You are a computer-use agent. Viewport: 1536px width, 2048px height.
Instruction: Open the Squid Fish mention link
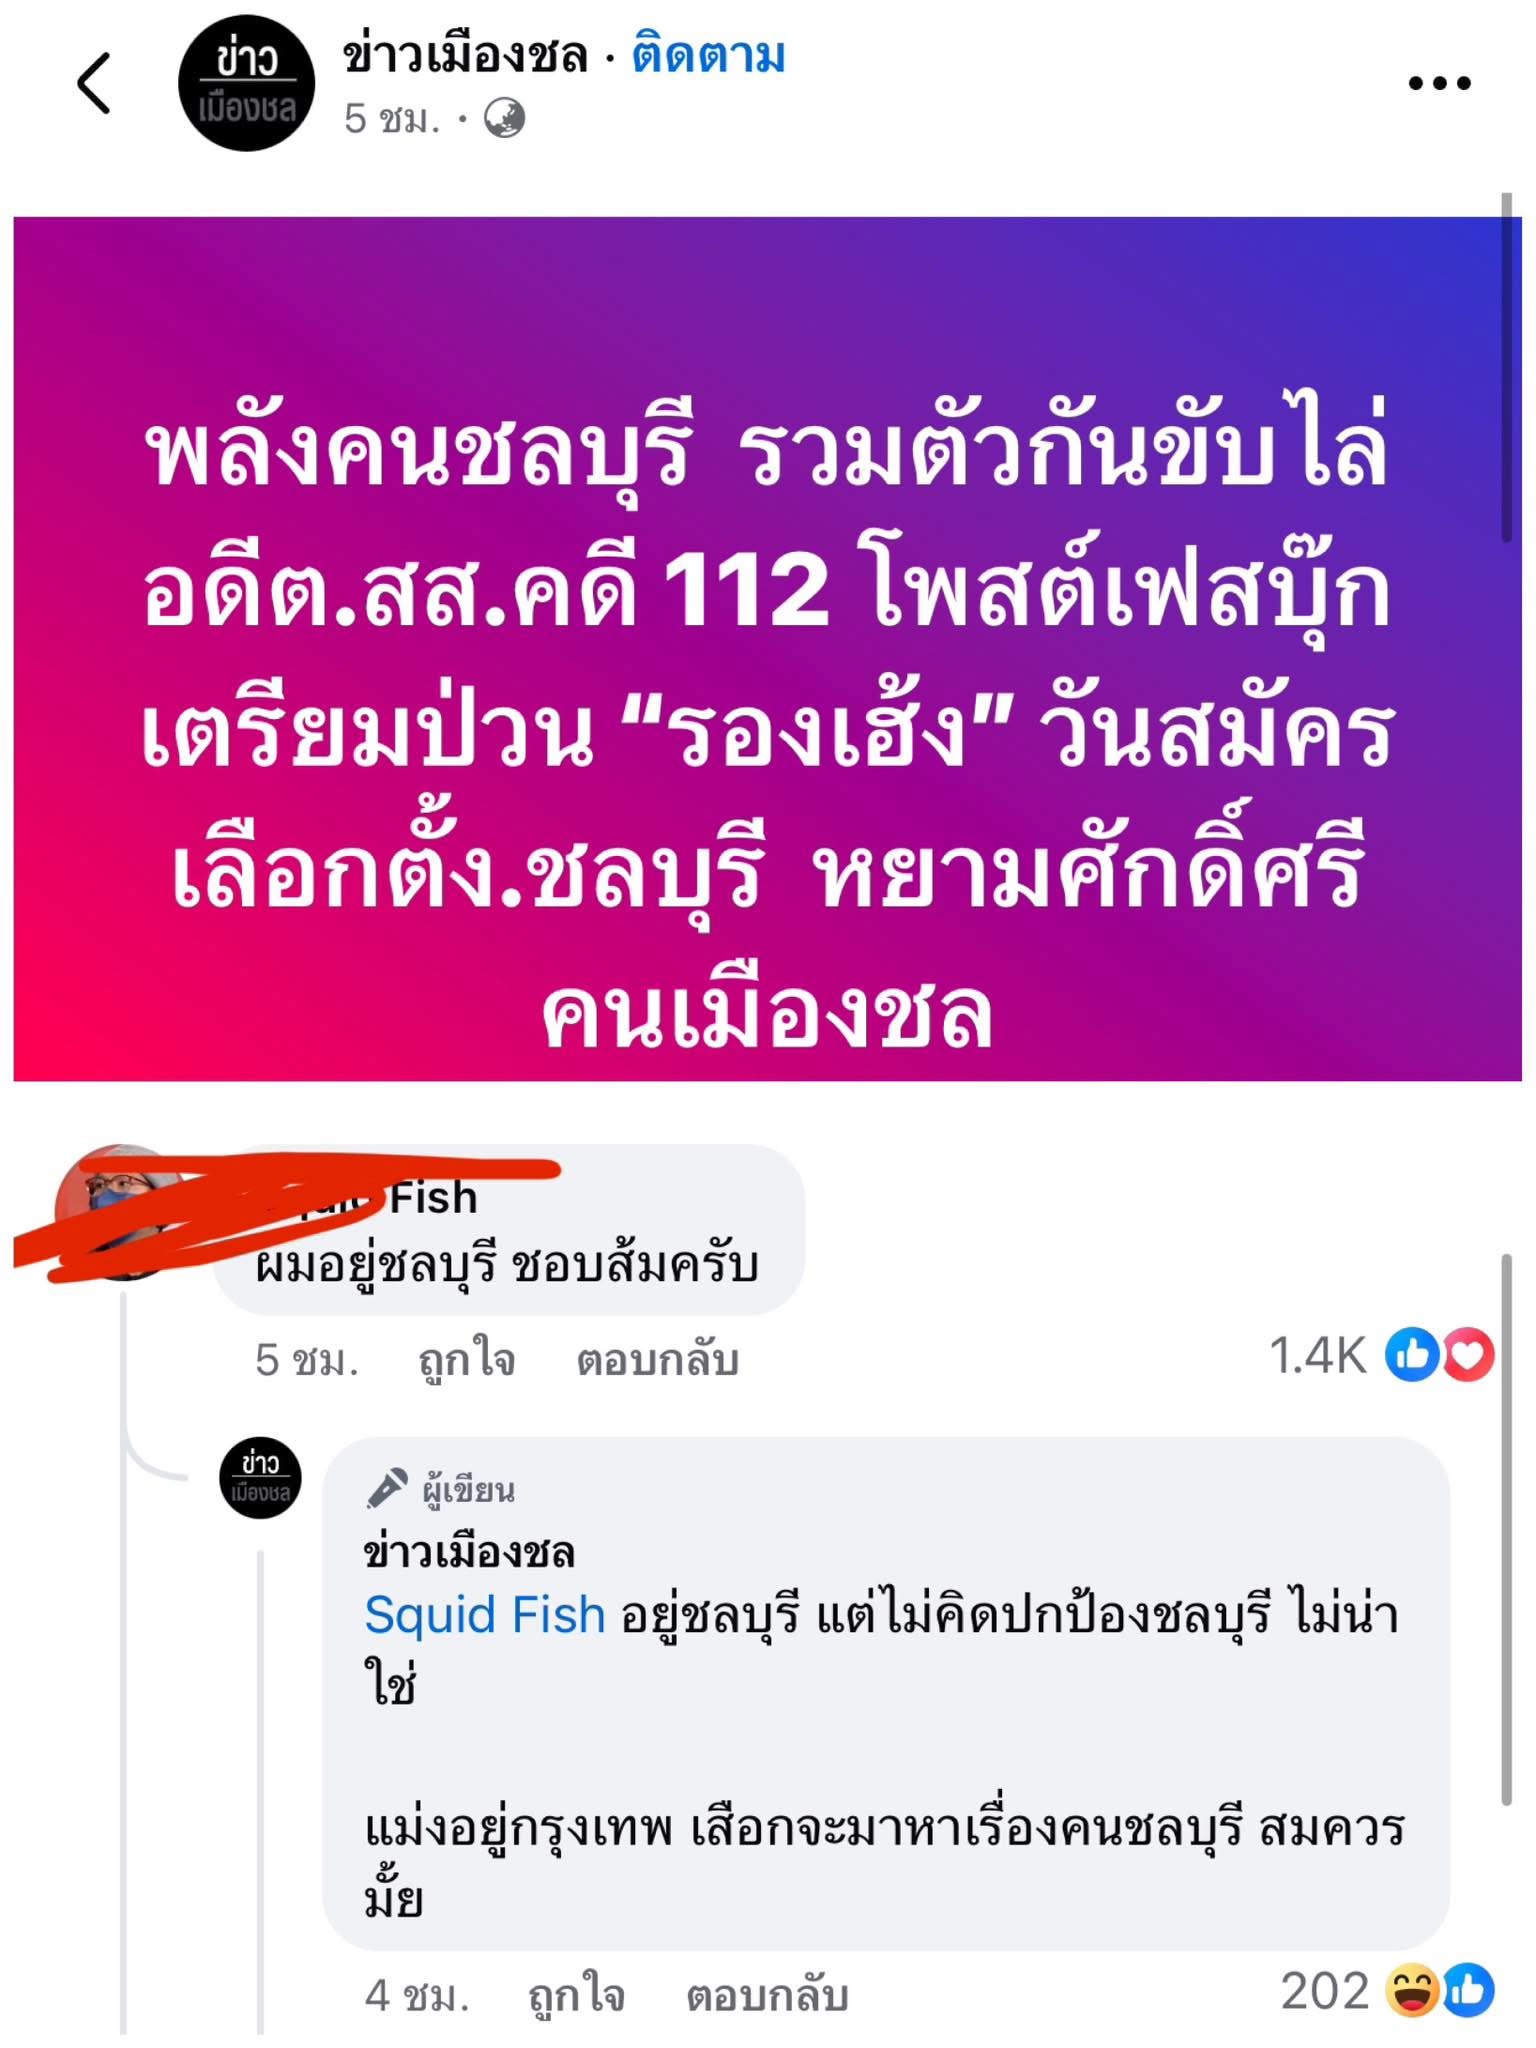click(x=484, y=1615)
